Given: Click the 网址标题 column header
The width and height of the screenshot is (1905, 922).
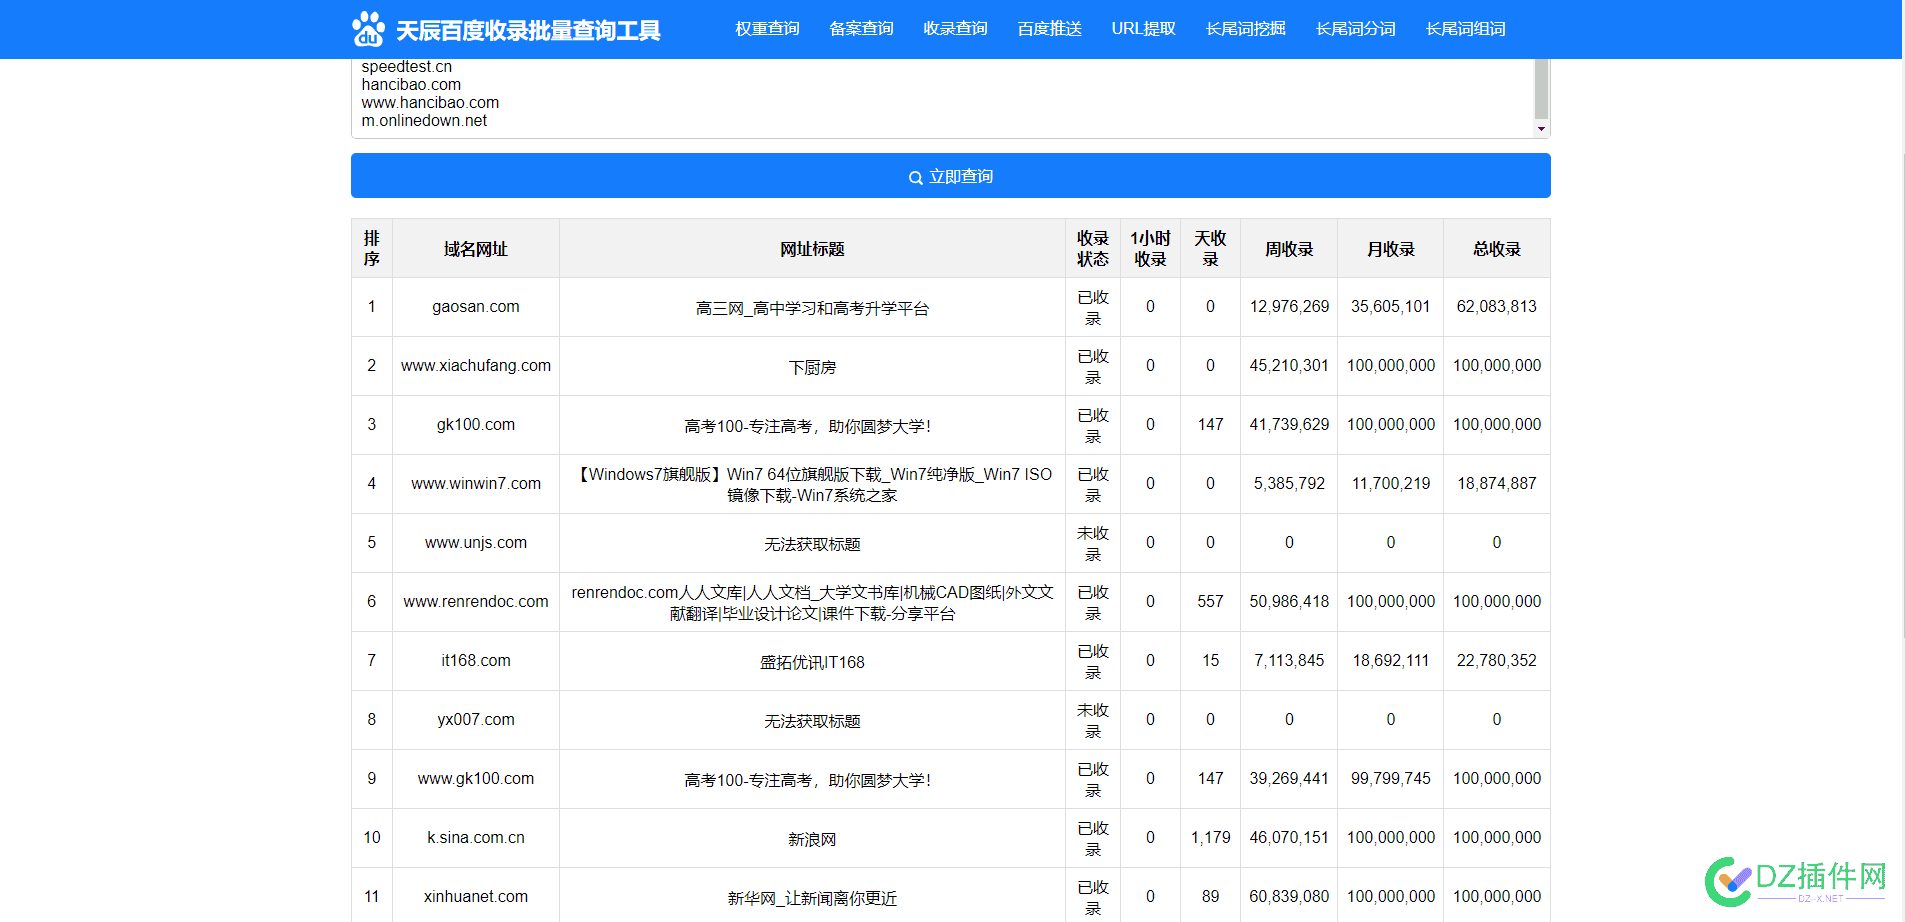Looking at the screenshot, I should click(x=812, y=249).
